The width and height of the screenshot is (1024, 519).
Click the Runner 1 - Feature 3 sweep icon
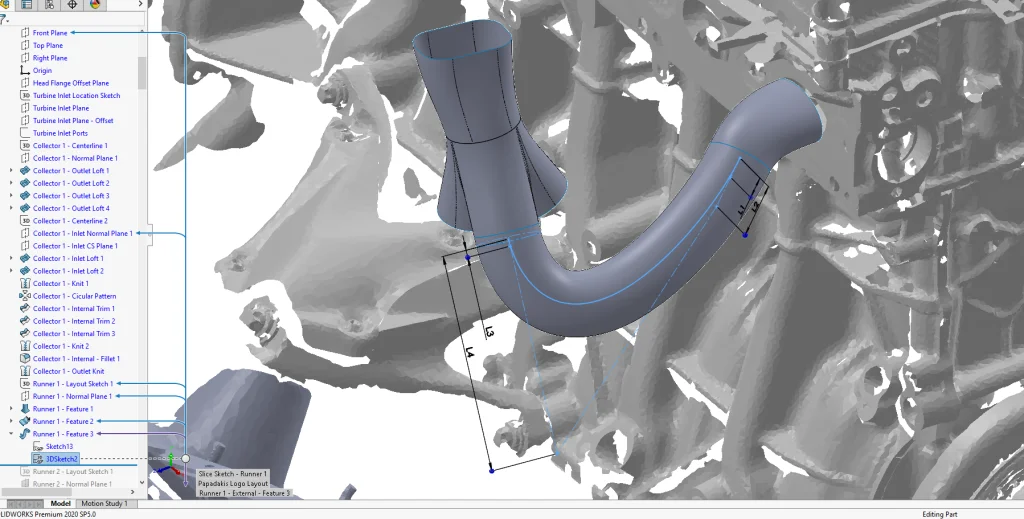click(25, 433)
